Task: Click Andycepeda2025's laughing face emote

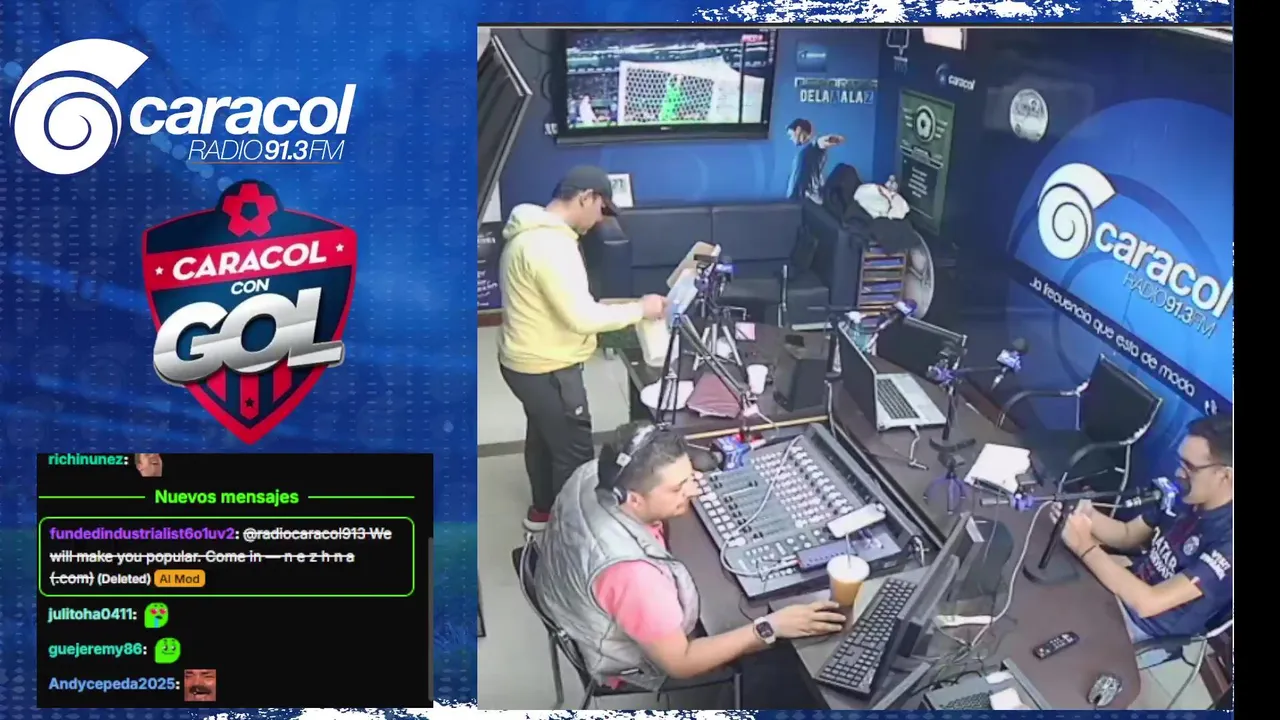Action: (x=200, y=685)
